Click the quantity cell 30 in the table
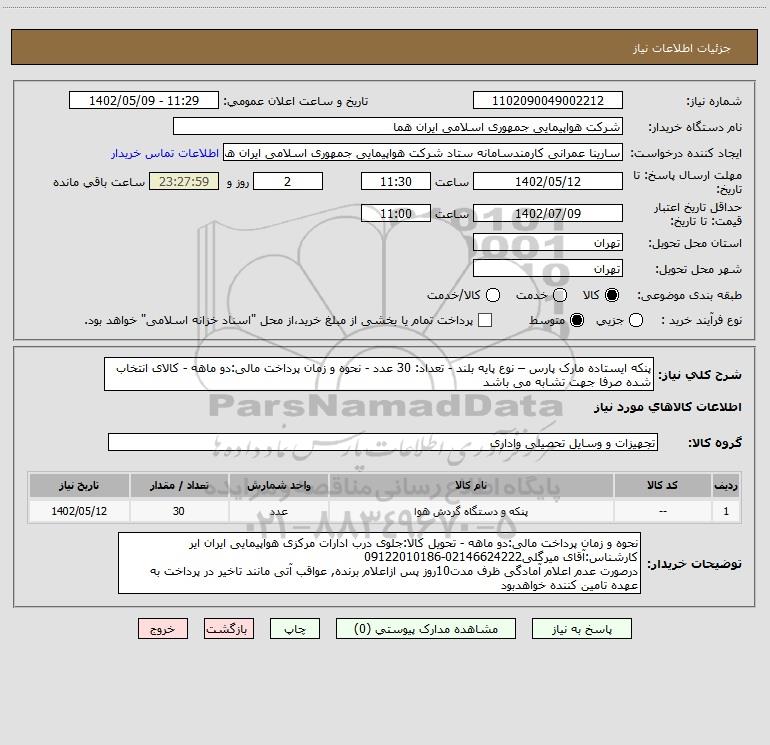The height and width of the screenshot is (745, 770). click(179, 511)
